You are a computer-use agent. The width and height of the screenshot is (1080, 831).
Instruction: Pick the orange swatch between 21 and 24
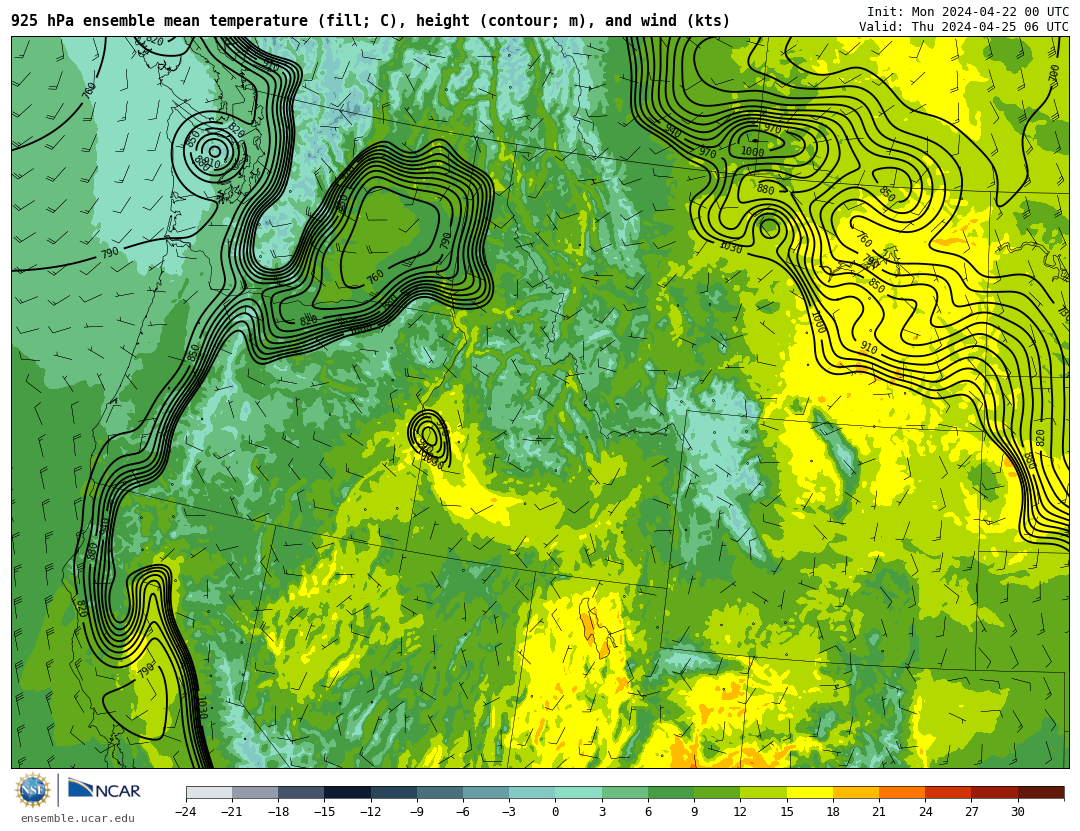(x=902, y=792)
